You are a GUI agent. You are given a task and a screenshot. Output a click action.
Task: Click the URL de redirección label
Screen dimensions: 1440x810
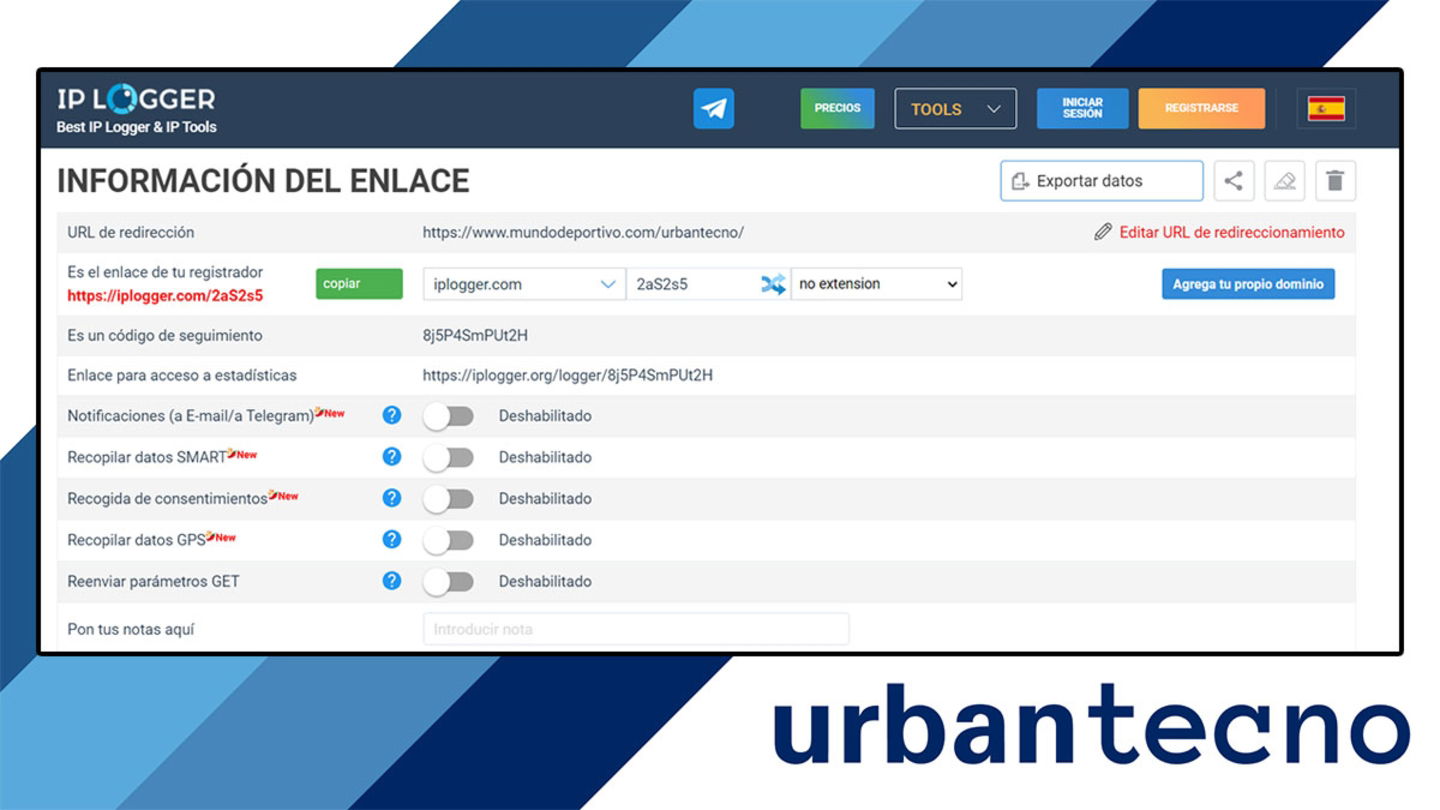[x=131, y=232]
